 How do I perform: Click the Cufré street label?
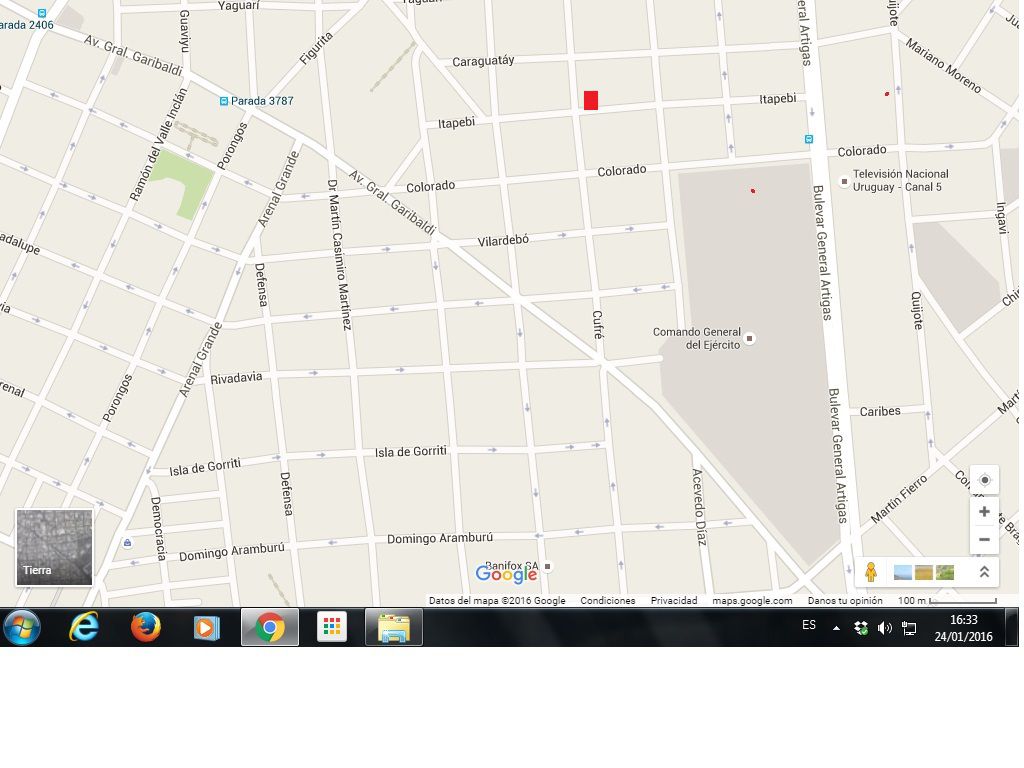tap(598, 325)
